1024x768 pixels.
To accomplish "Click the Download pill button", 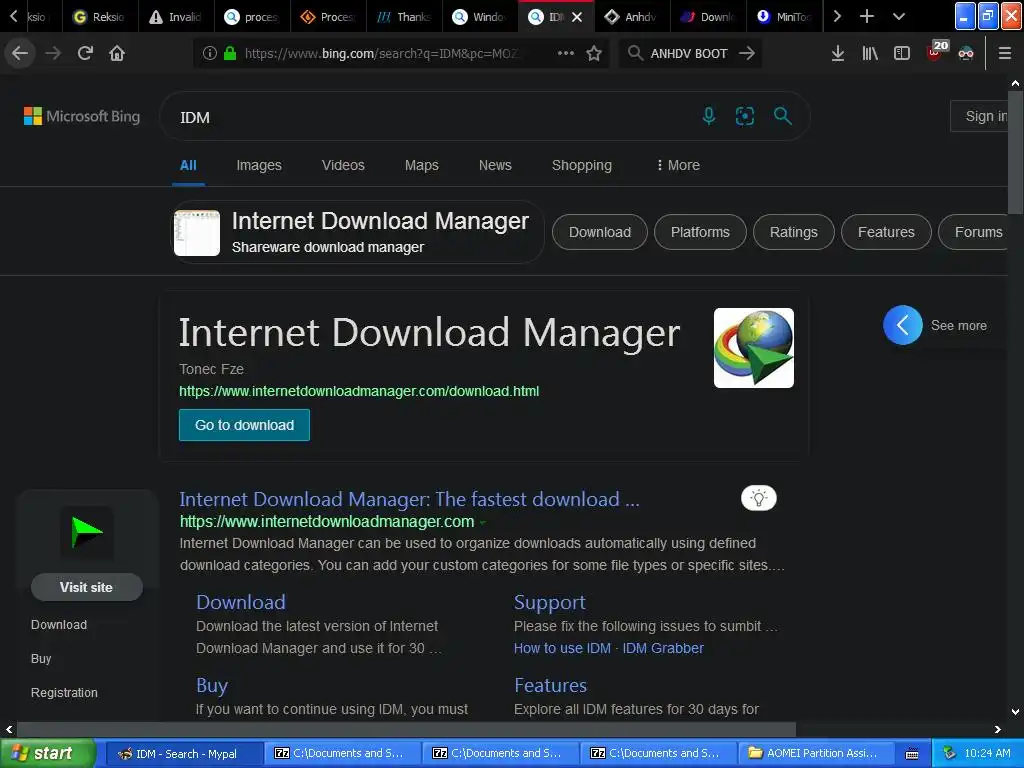I will coord(600,232).
